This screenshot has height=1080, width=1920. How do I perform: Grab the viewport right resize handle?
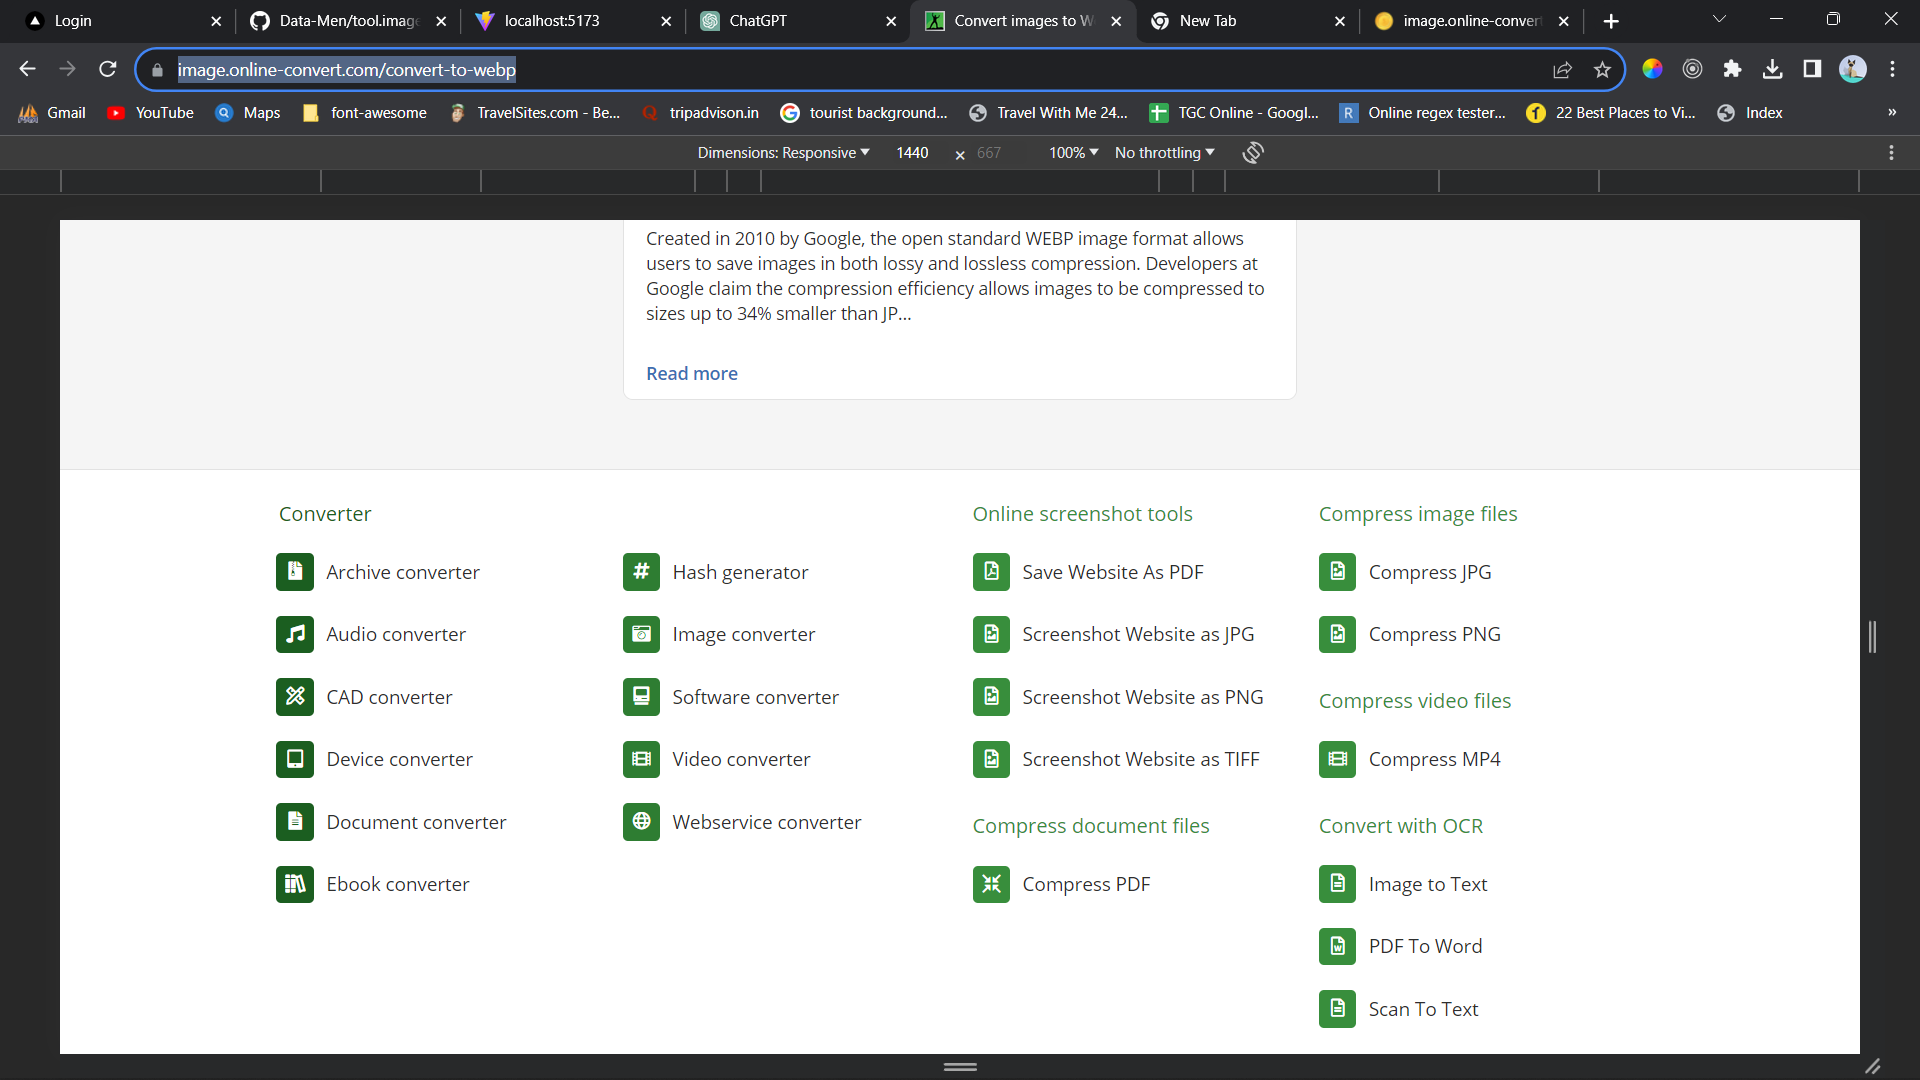tap(1872, 637)
